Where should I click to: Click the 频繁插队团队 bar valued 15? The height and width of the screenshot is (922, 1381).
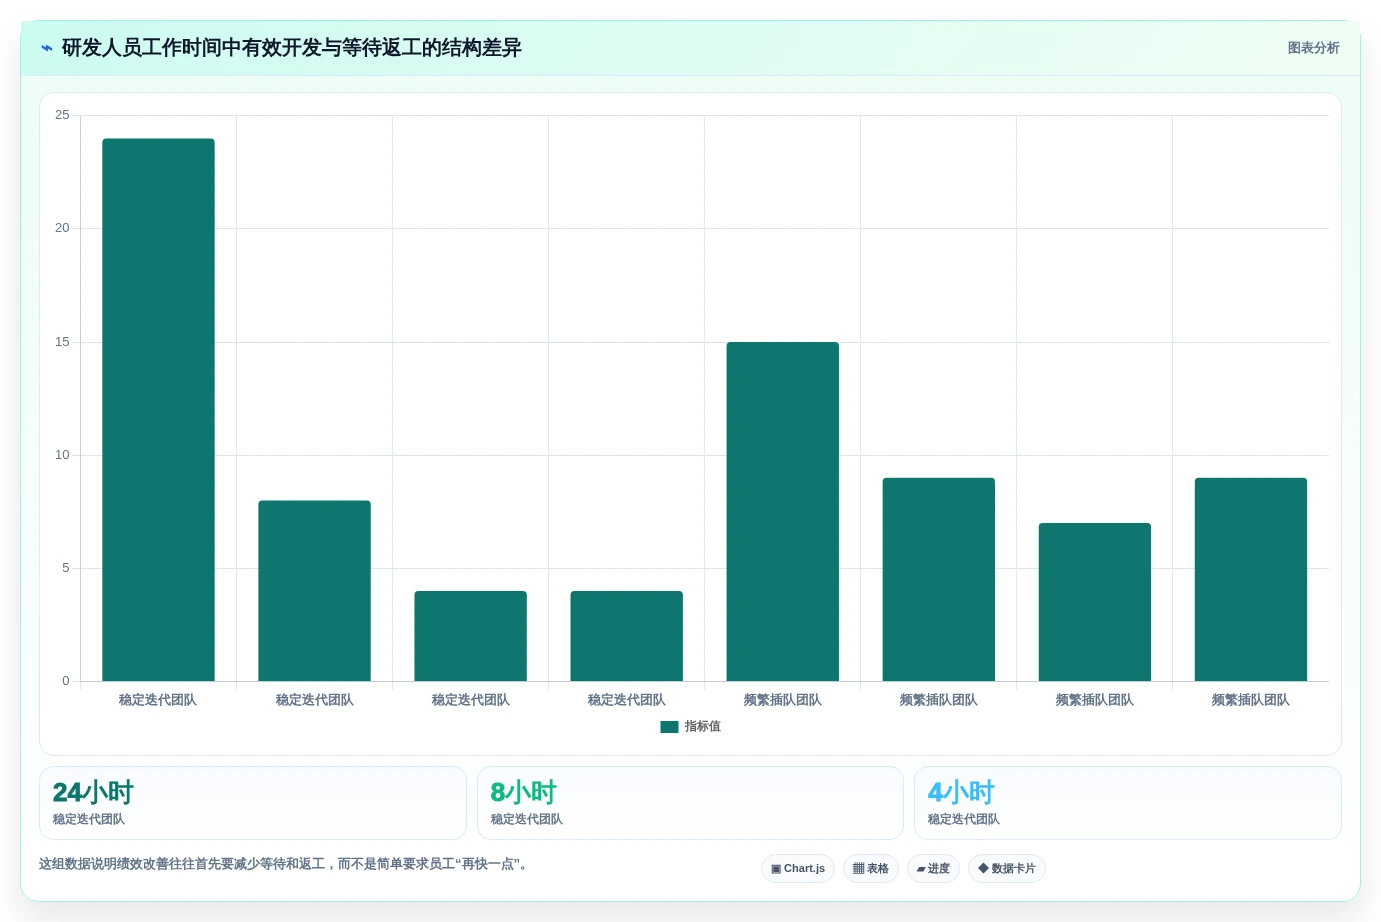[x=783, y=512]
